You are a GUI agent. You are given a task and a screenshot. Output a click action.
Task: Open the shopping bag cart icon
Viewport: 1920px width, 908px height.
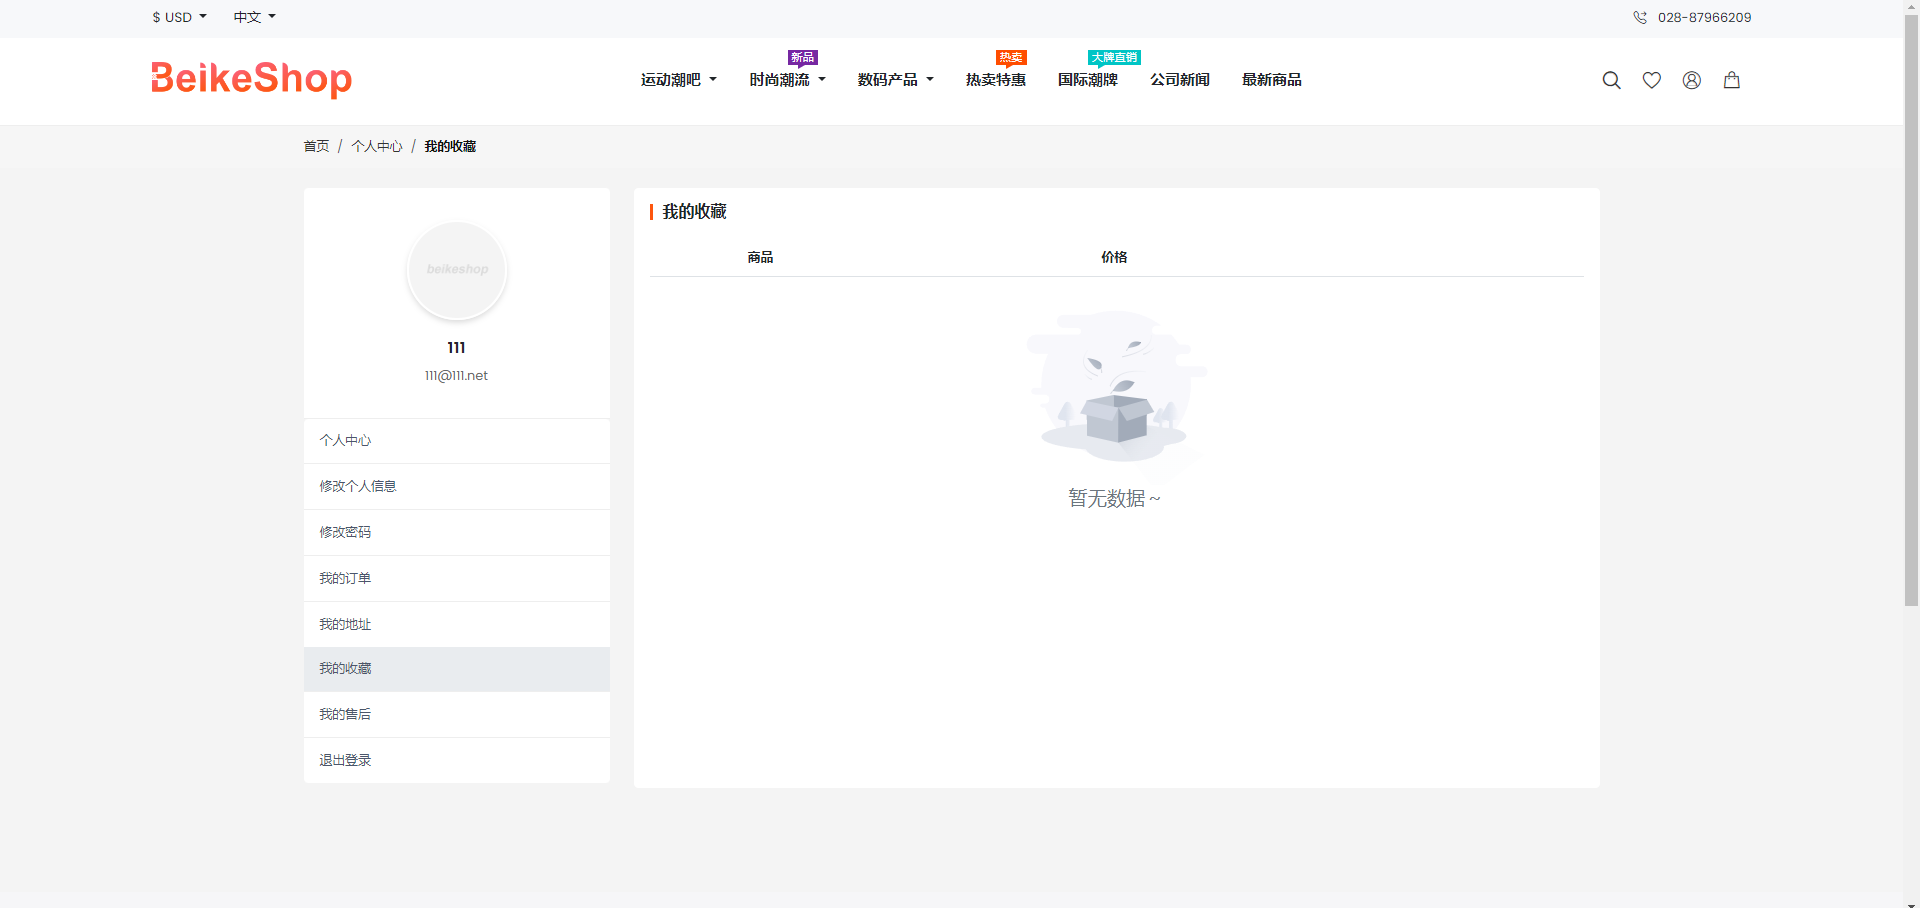[x=1731, y=80]
